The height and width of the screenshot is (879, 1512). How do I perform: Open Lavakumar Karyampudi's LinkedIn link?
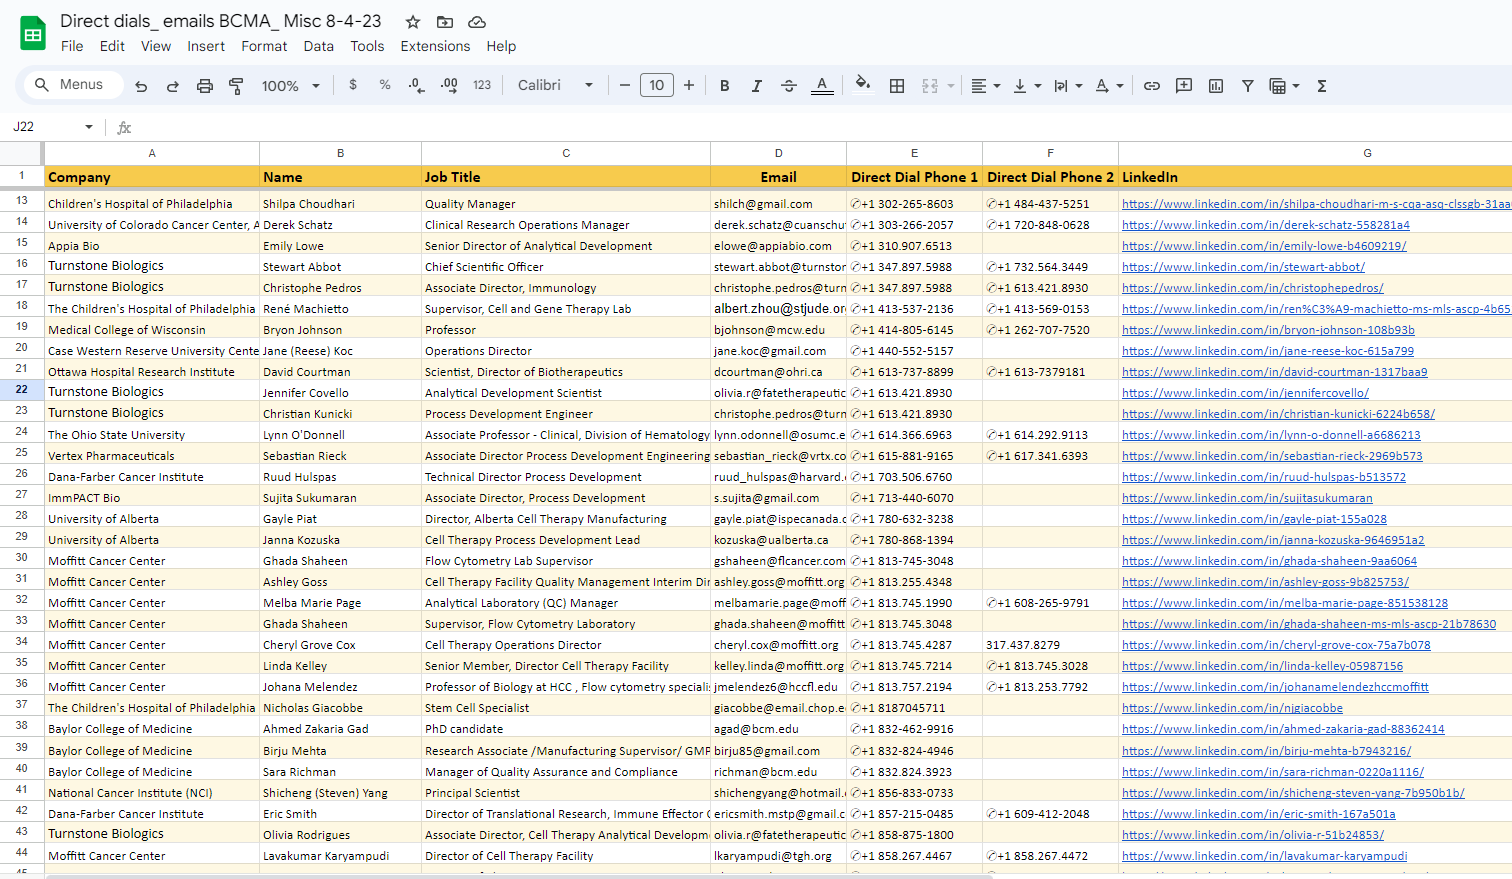[1264, 856]
